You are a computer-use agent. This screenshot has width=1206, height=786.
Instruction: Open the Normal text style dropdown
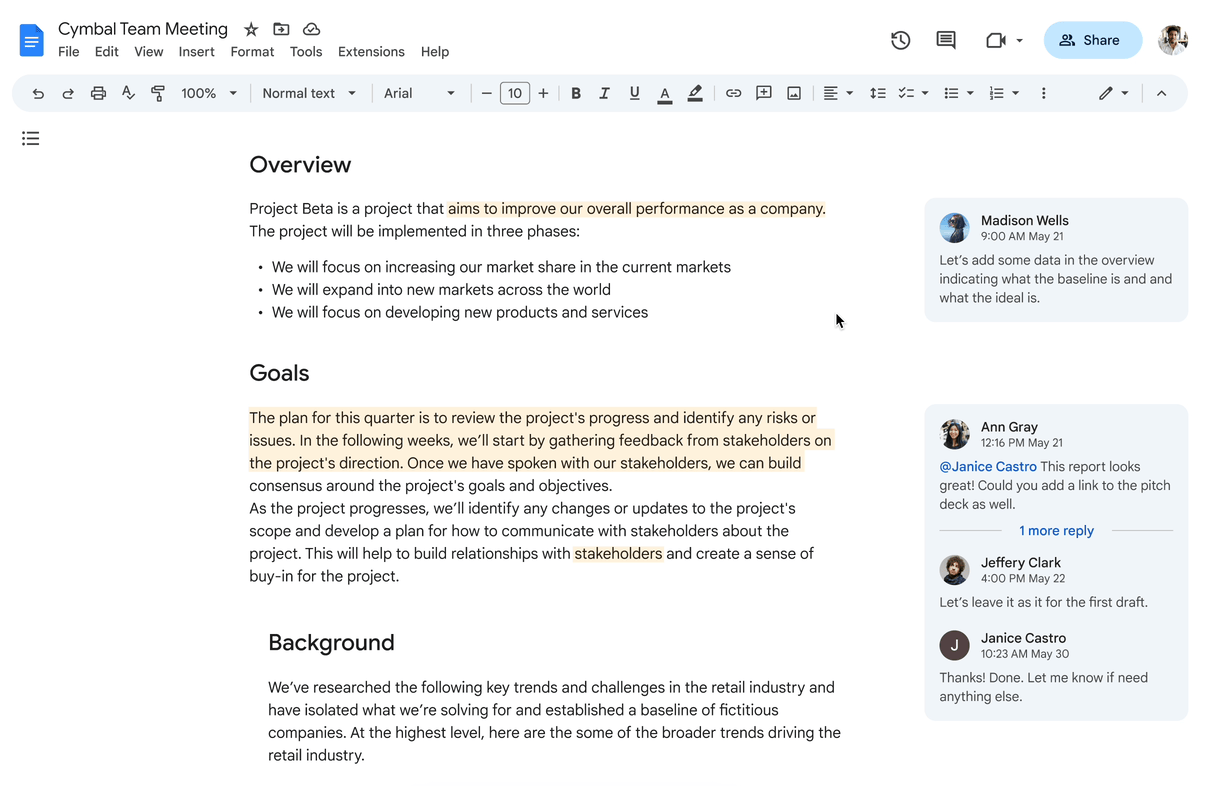coord(308,93)
